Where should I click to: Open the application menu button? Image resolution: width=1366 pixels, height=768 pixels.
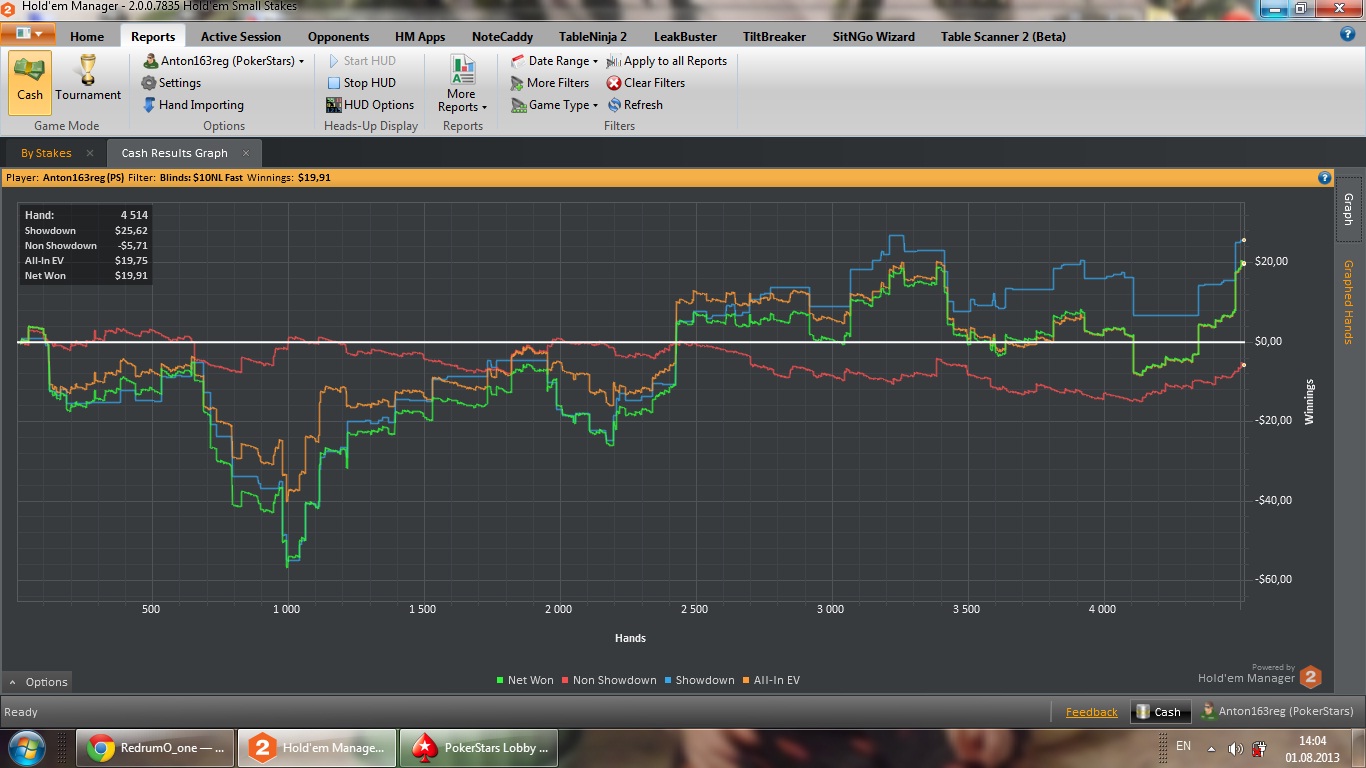click(28, 33)
